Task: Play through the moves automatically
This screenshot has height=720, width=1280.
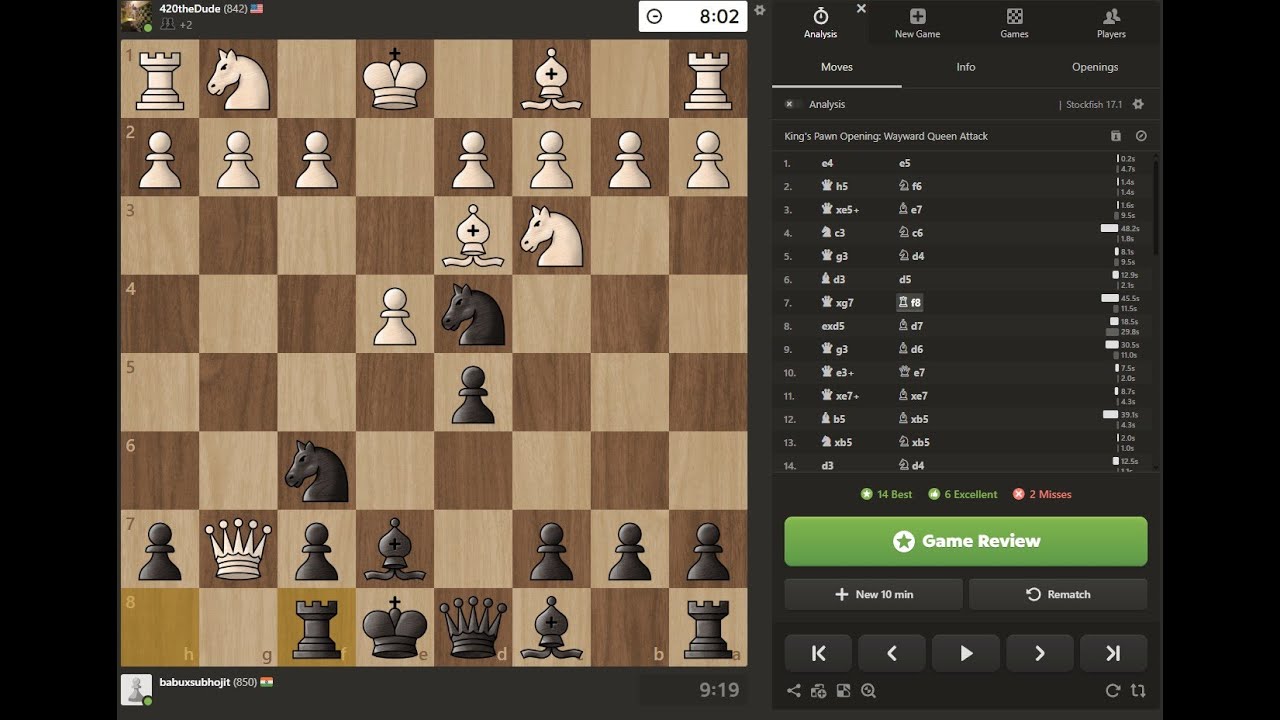Action: click(x=966, y=653)
